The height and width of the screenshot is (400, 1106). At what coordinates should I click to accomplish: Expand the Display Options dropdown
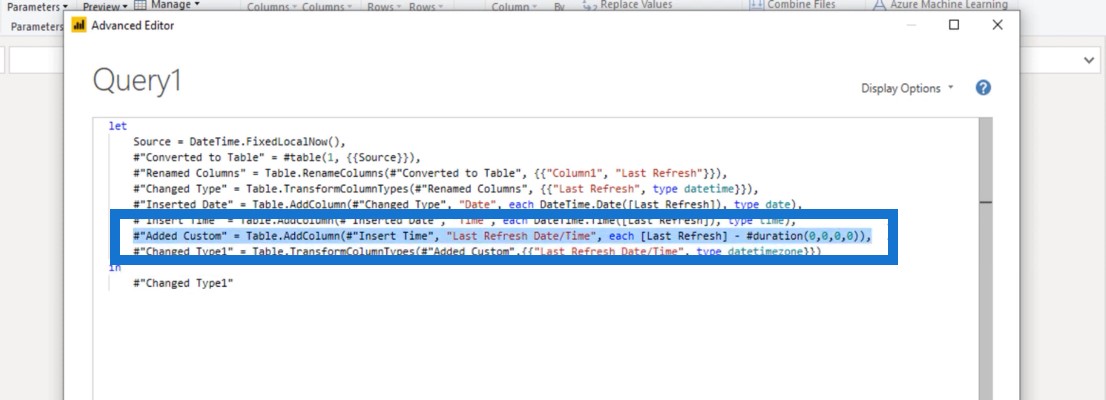point(907,88)
